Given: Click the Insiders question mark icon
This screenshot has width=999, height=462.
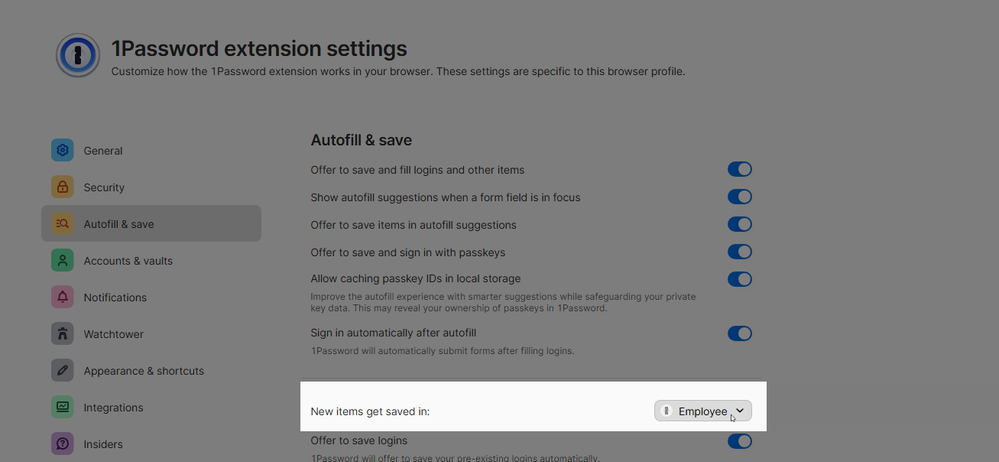Looking at the screenshot, I should 63,444.
